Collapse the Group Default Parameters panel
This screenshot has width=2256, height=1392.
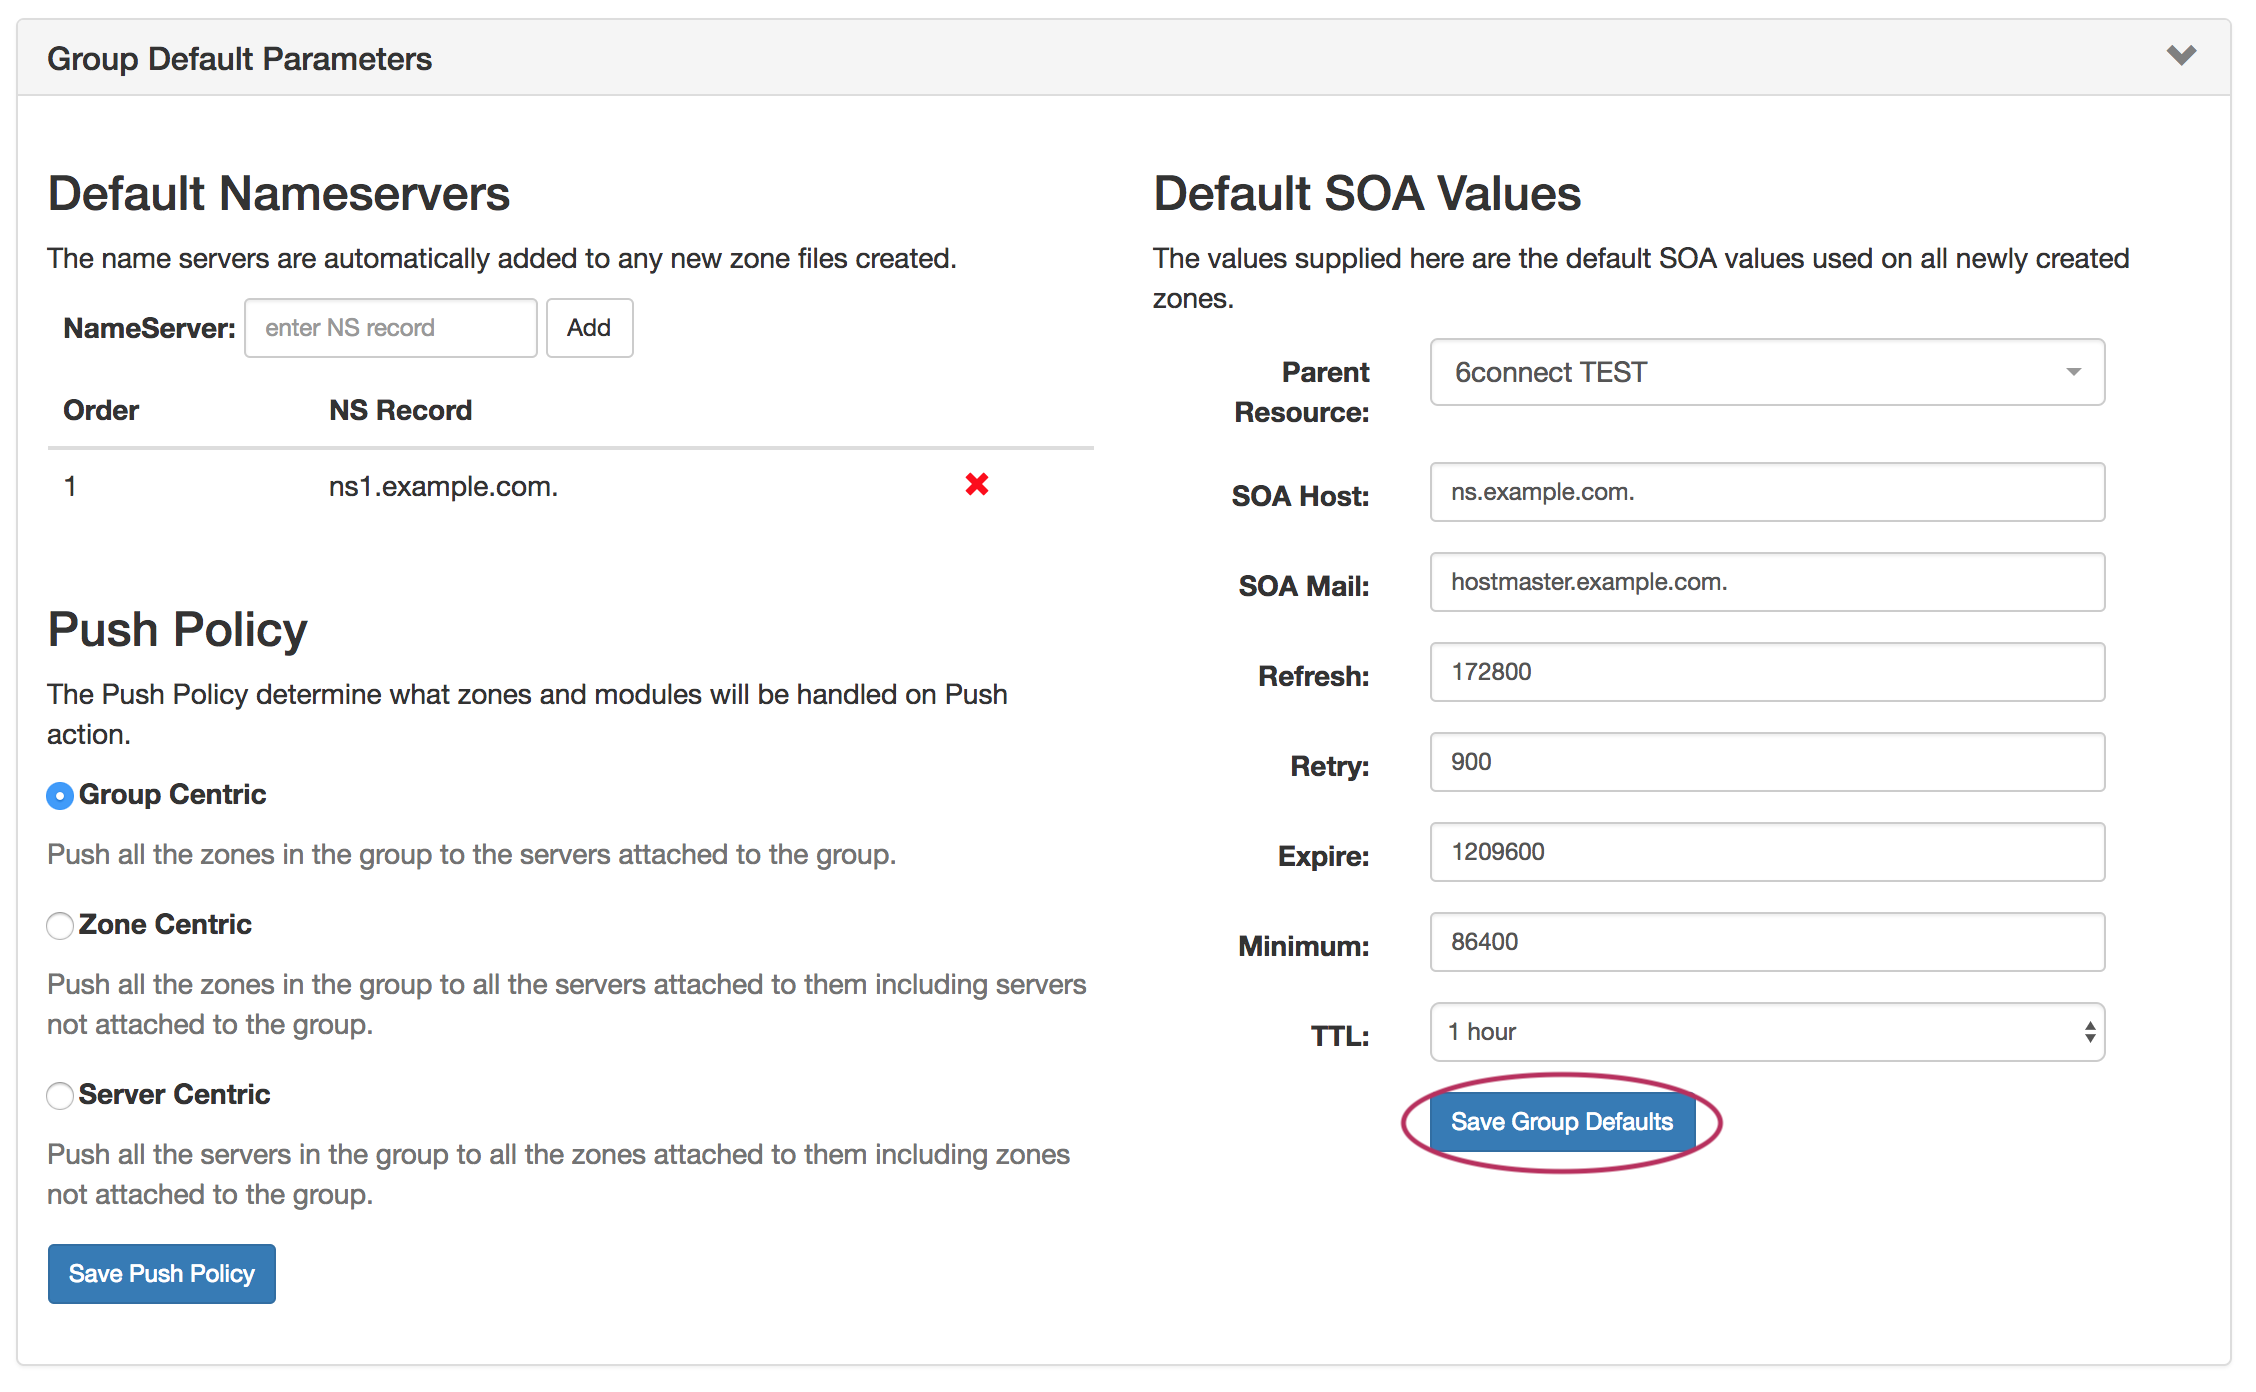(x=2181, y=55)
